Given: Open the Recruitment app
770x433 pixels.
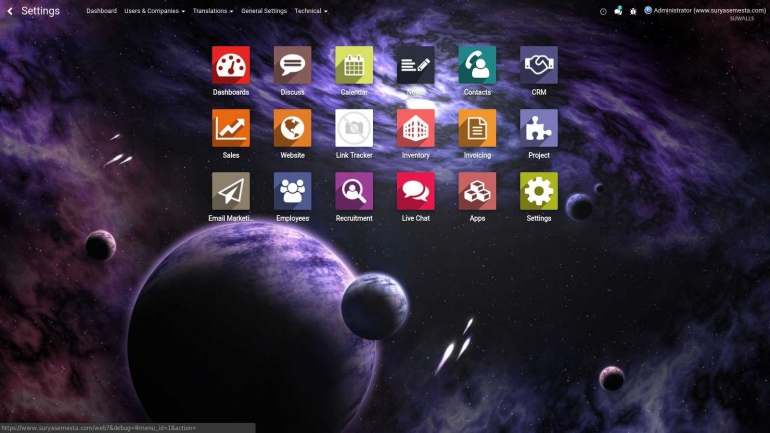Looking at the screenshot, I should coord(354,191).
